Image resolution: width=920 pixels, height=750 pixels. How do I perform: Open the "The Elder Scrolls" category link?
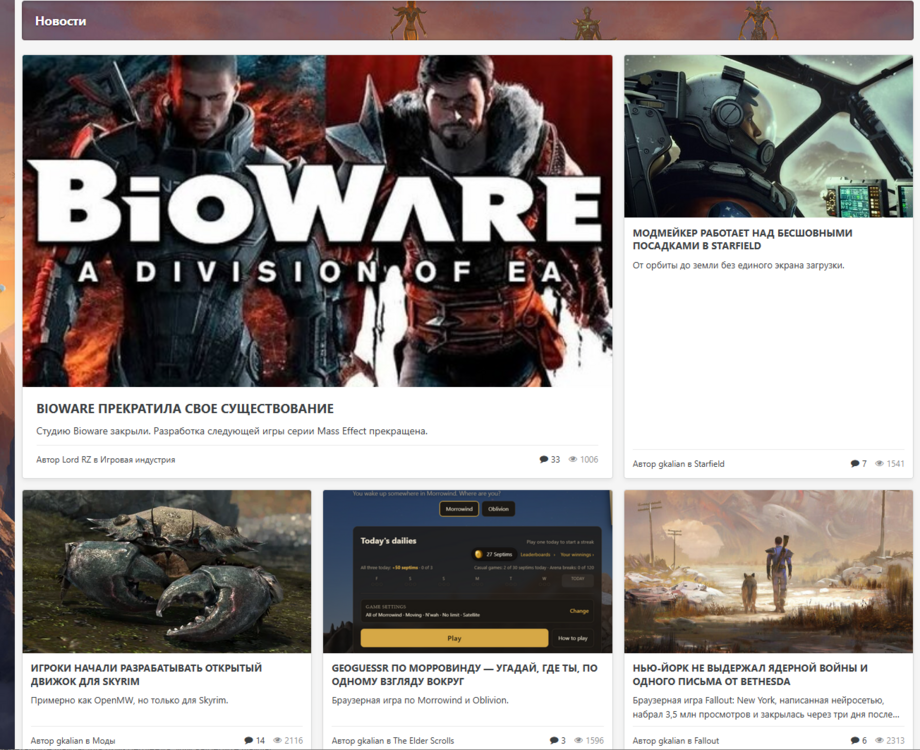pos(424,741)
